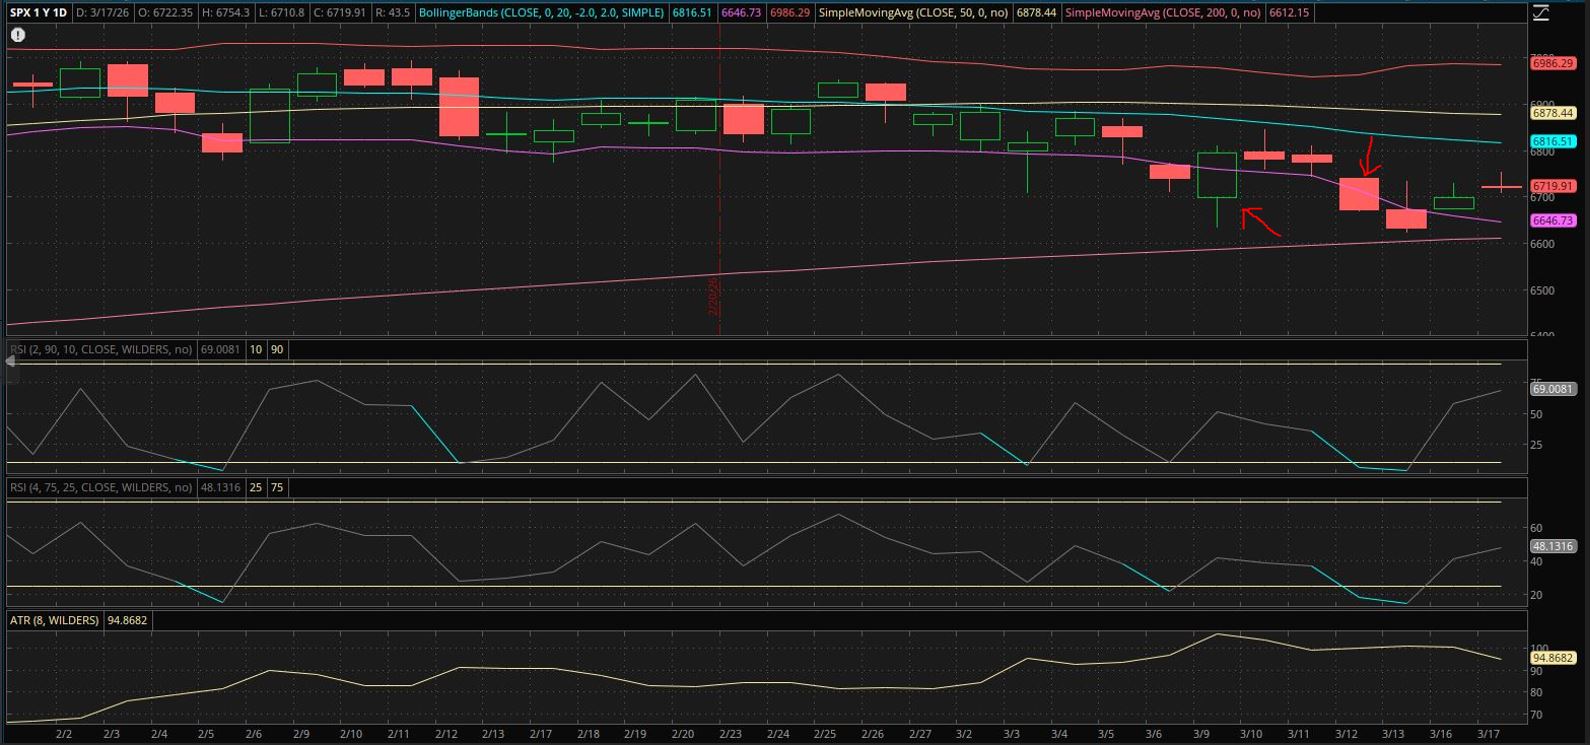Click the 69.0081 RSI value bubble on axis
The image size is (1590, 745).
pyautogui.click(x=1553, y=389)
